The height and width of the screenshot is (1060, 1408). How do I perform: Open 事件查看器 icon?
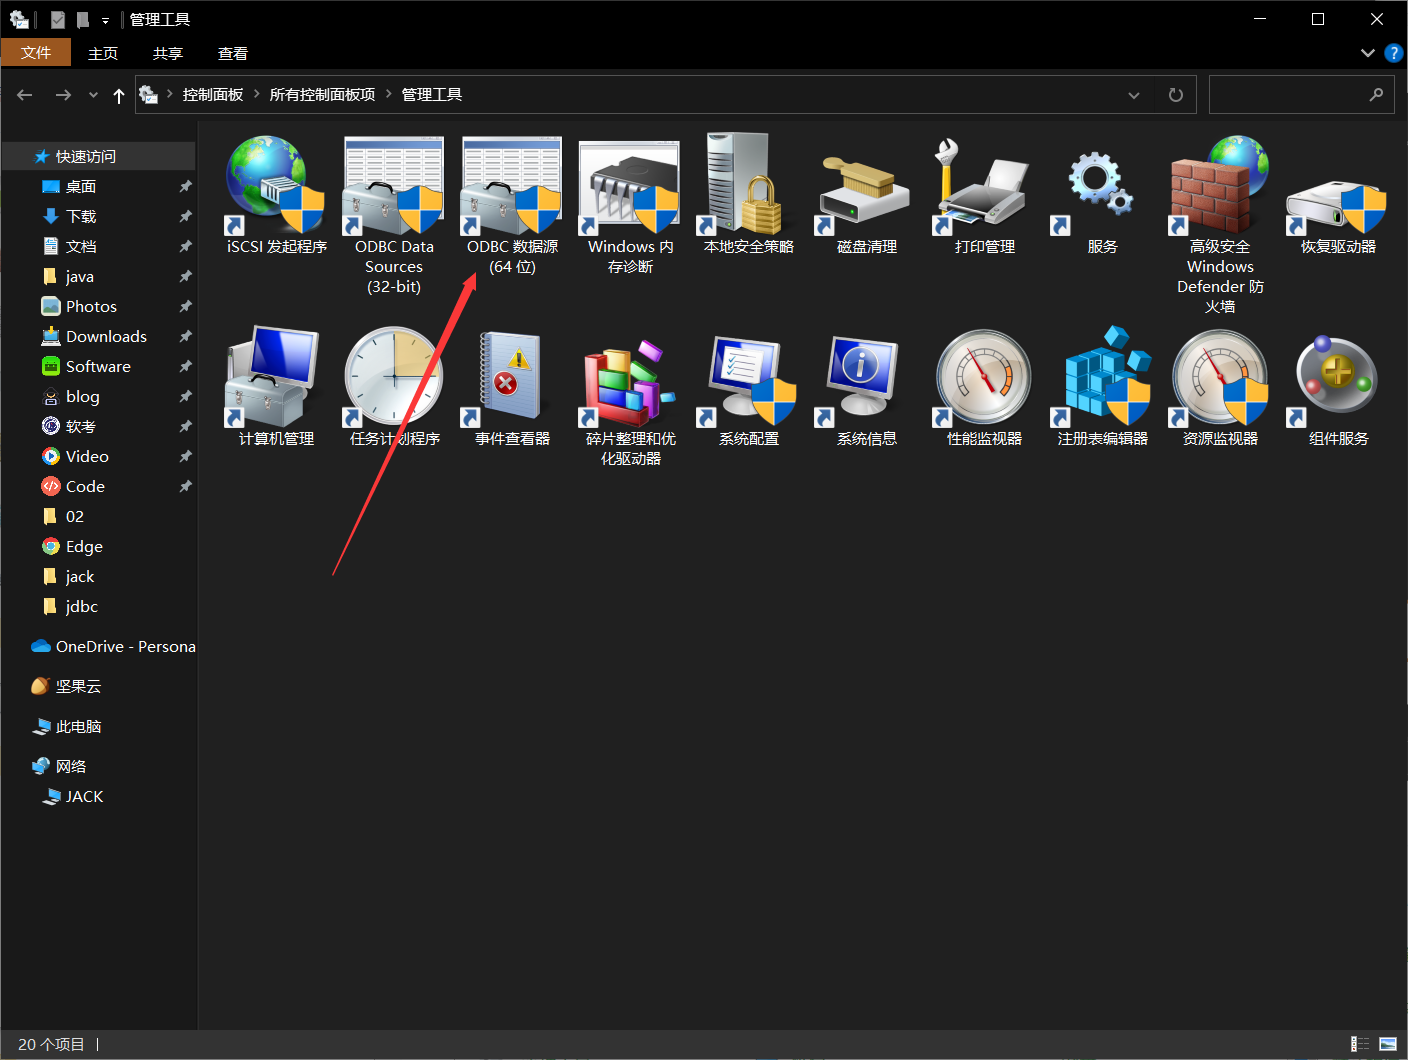[512, 387]
